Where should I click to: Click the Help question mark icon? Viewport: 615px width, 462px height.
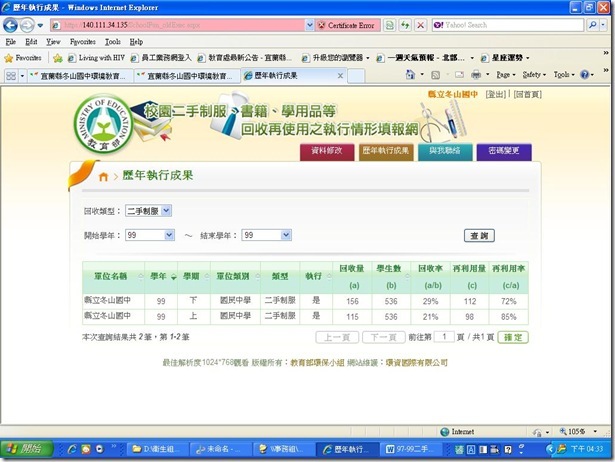point(584,75)
